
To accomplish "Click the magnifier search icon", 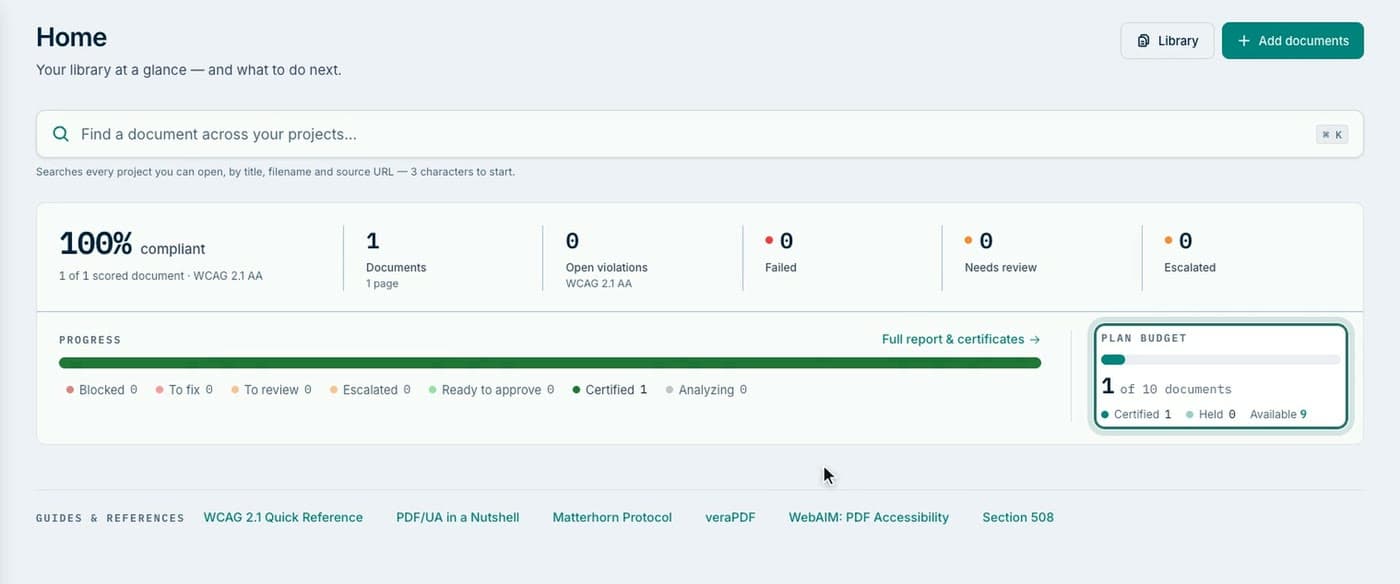I will [61, 134].
